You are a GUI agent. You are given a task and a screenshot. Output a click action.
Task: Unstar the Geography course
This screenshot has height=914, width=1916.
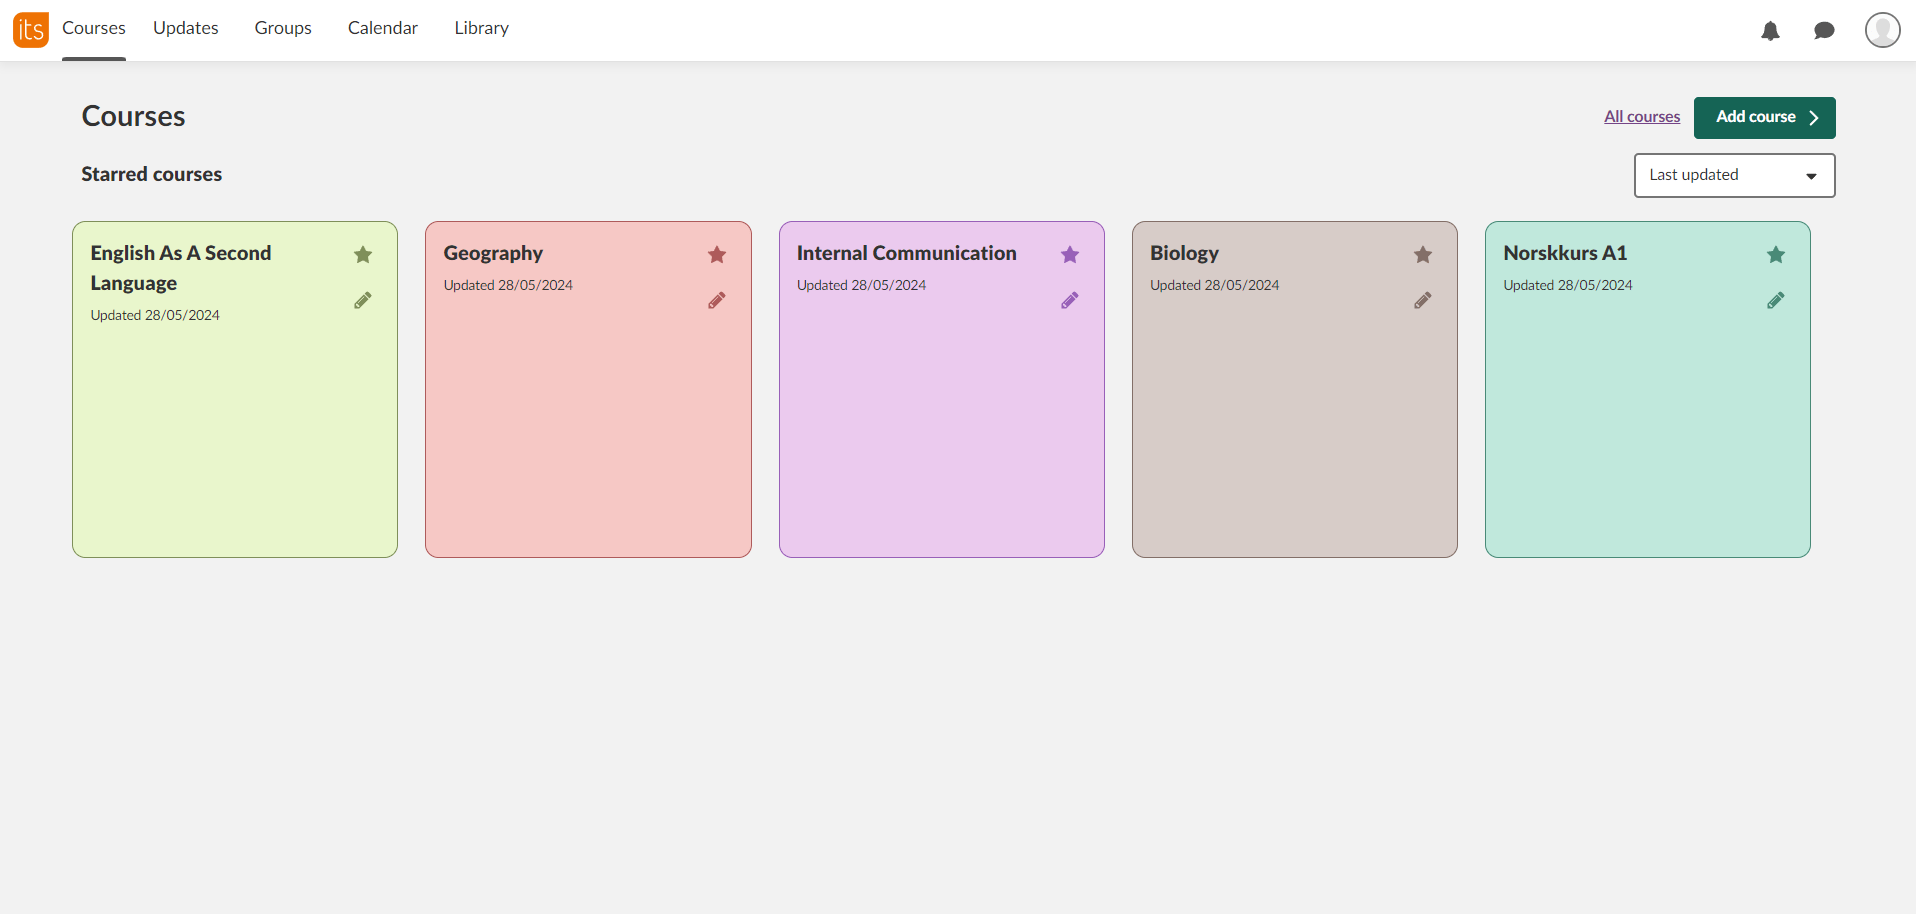pos(717,255)
